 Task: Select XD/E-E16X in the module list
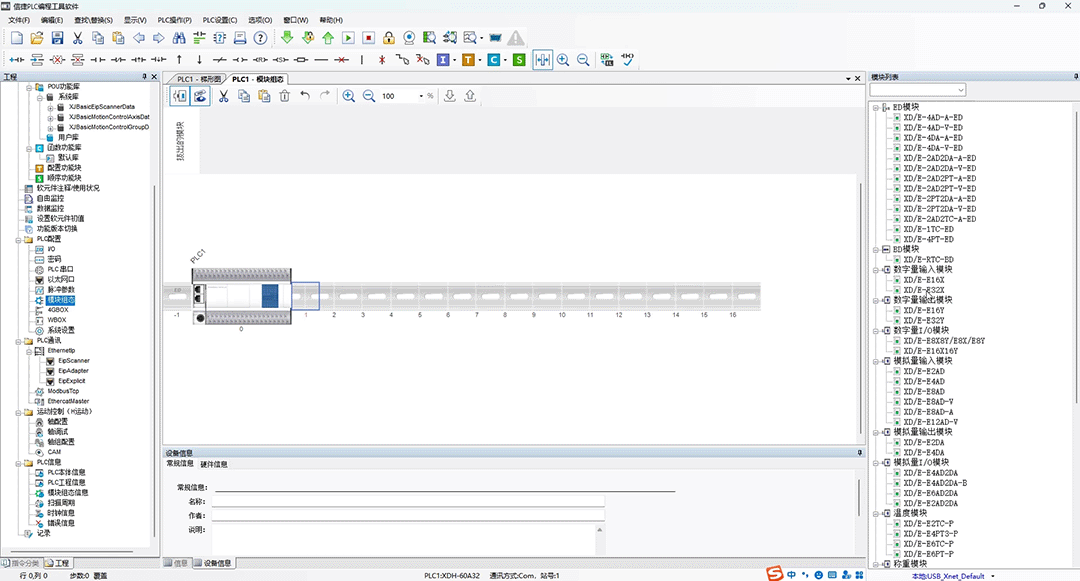coord(924,280)
